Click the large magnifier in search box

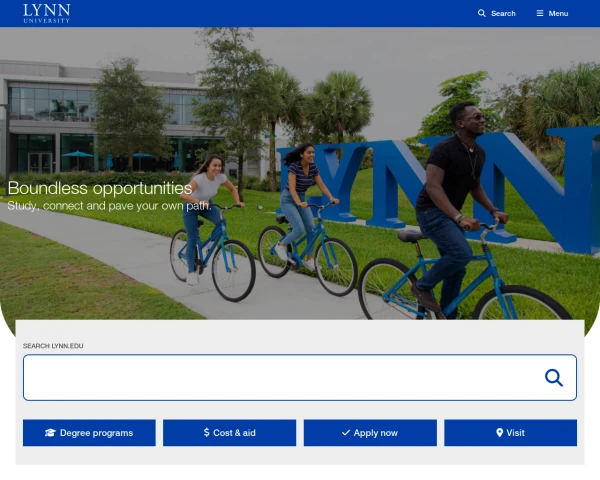(x=554, y=378)
